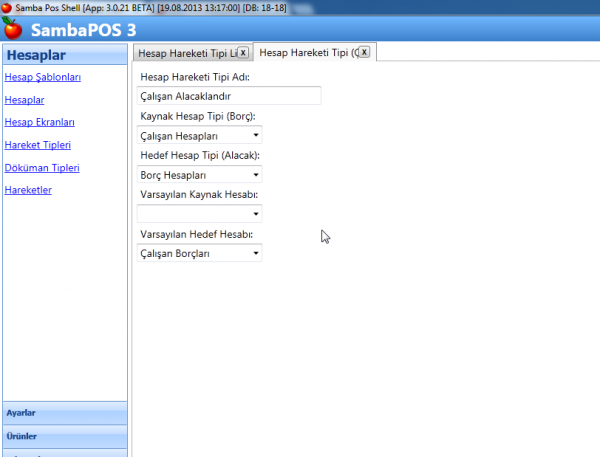Click the SambaPOS tomato logo

[x=13, y=27]
